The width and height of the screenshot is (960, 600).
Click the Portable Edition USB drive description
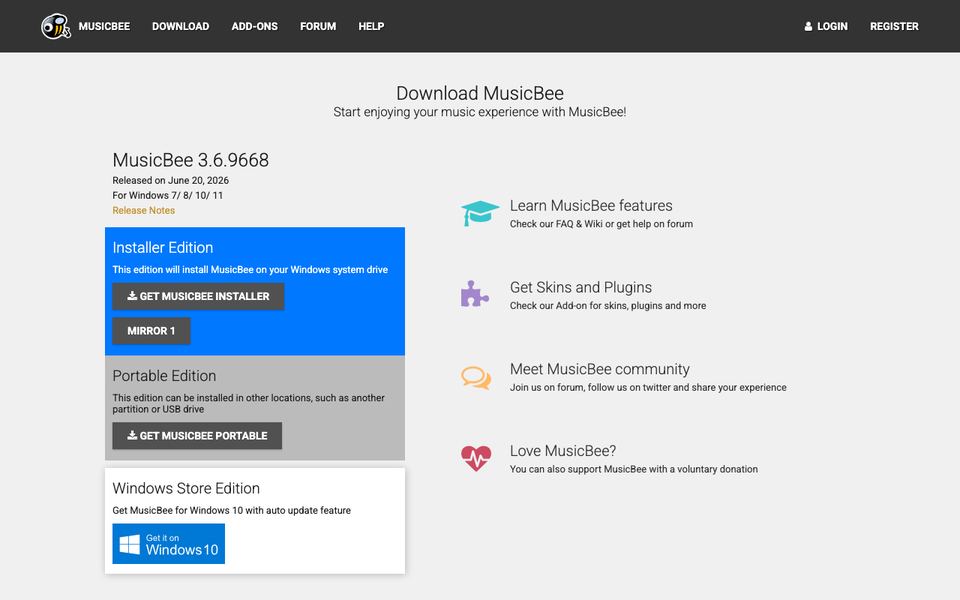[x=249, y=403]
